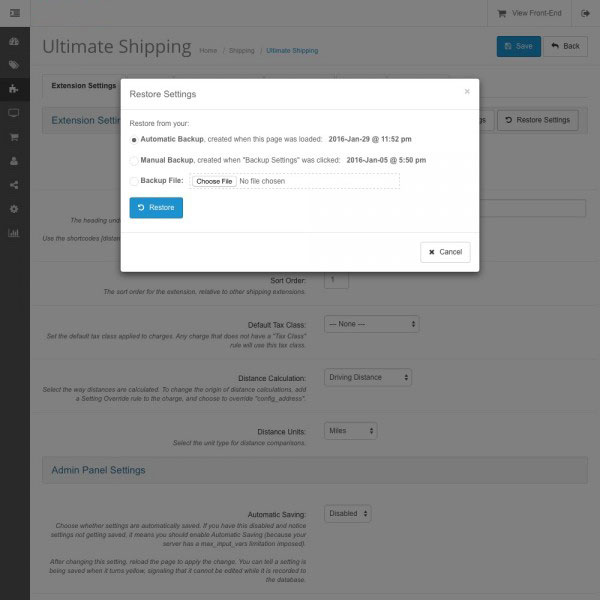This screenshot has height=600, width=600.
Task: Open the Marketing share sidebar icon
Action: click(x=14, y=185)
